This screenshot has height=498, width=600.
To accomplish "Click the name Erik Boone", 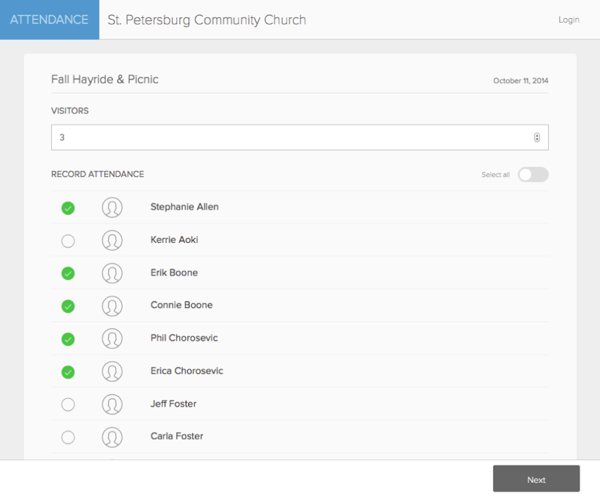I will coord(174,273).
